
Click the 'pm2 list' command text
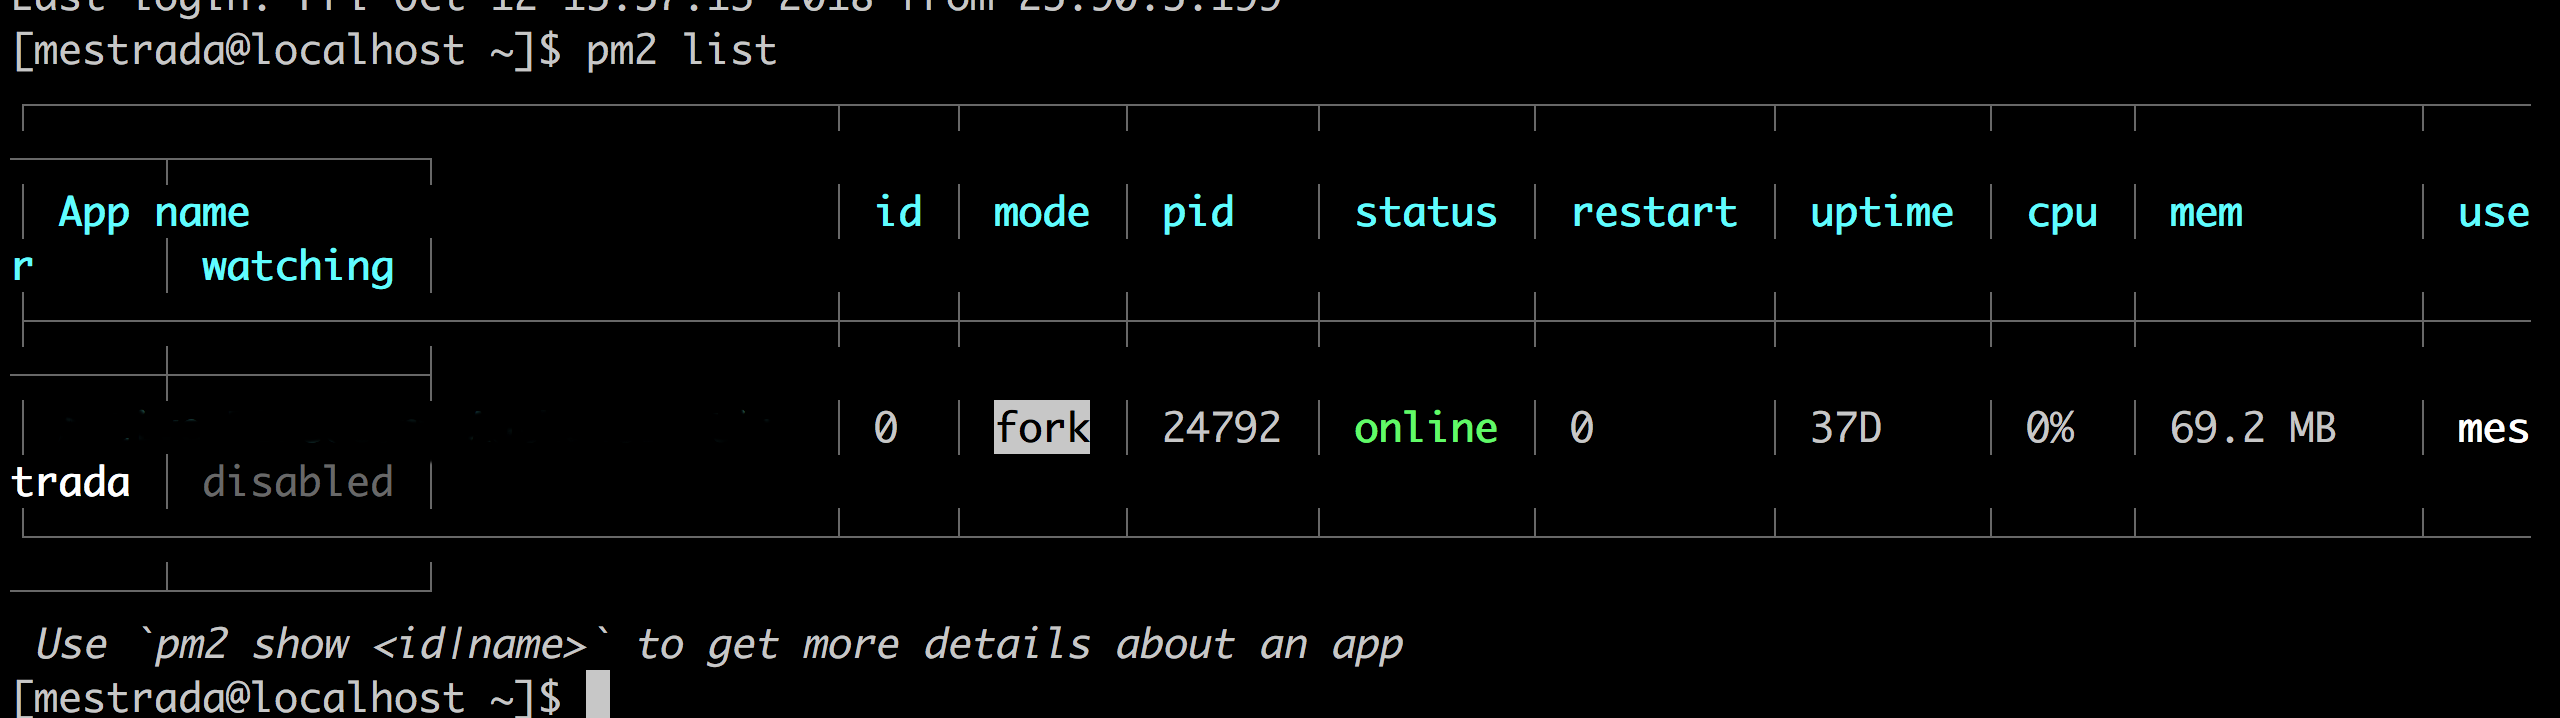(x=681, y=50)
